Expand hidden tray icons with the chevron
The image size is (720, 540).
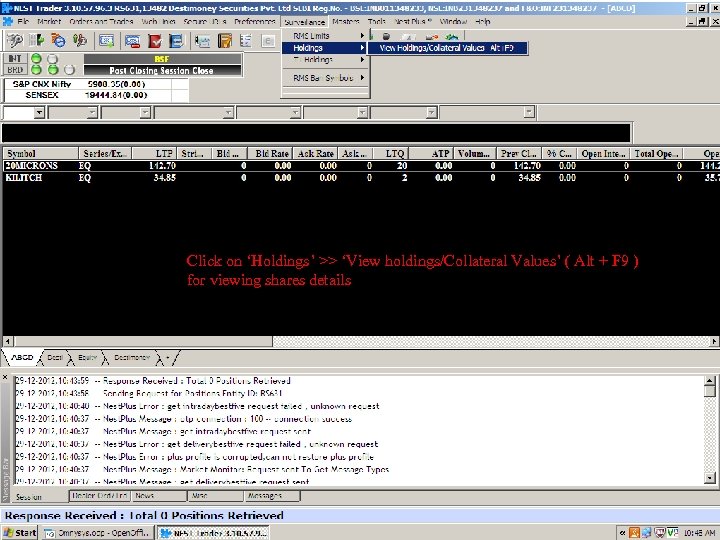pos(622,533)
